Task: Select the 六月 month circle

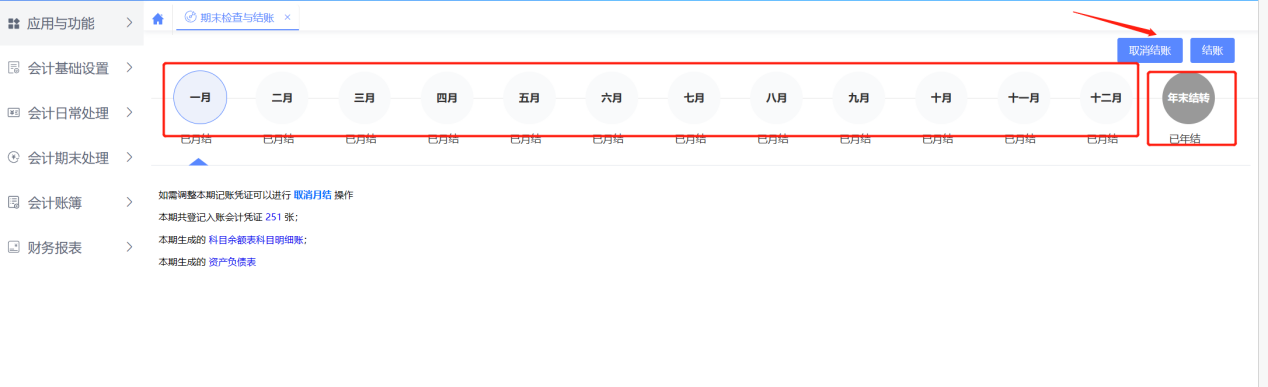Action: point(612,98)
